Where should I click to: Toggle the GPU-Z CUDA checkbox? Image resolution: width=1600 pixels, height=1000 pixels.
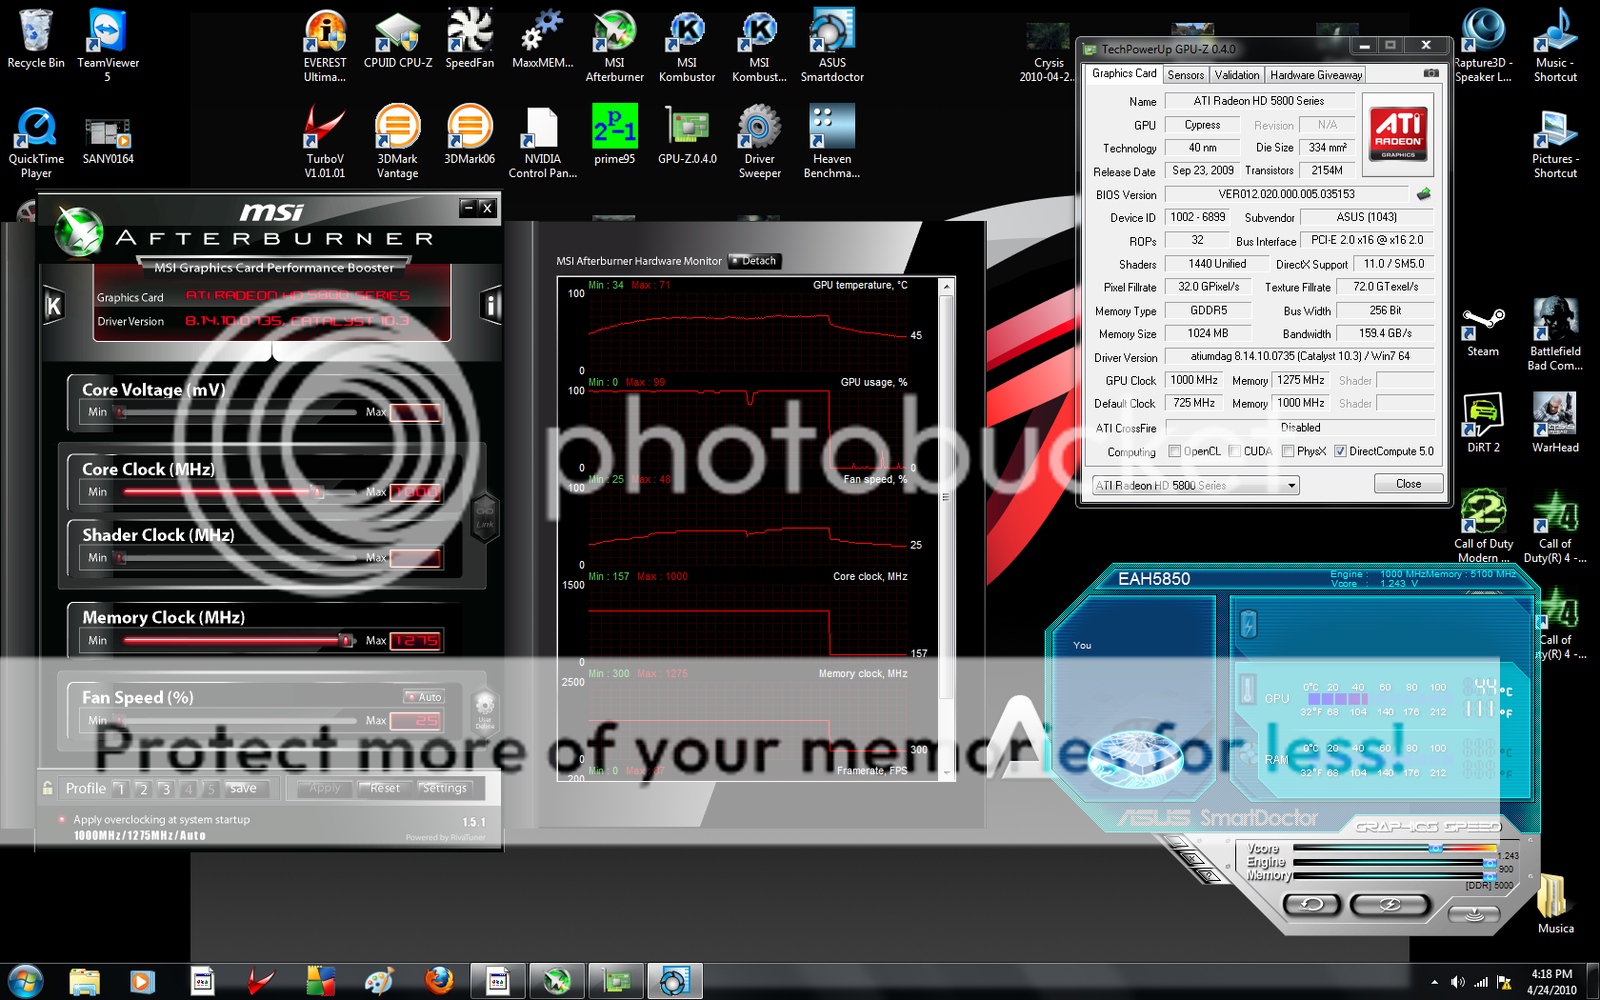[x=1235, y=451]
